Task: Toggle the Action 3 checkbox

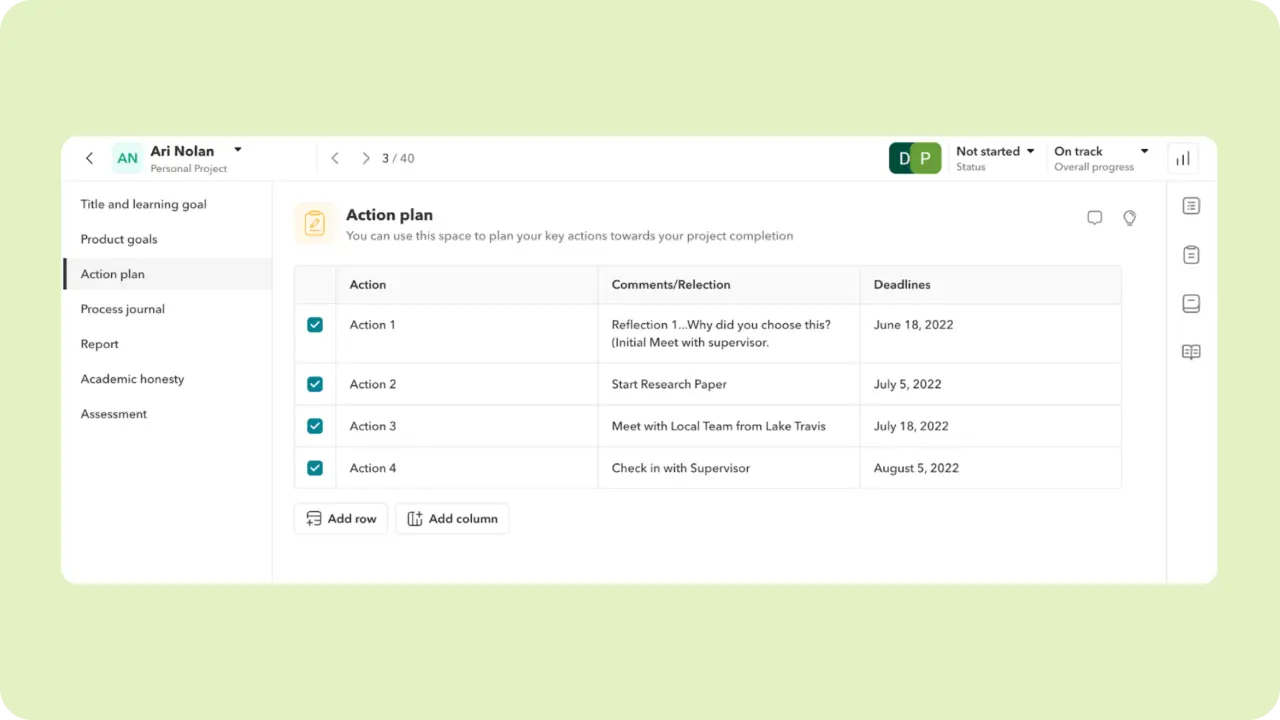Action: coord(315,426)
